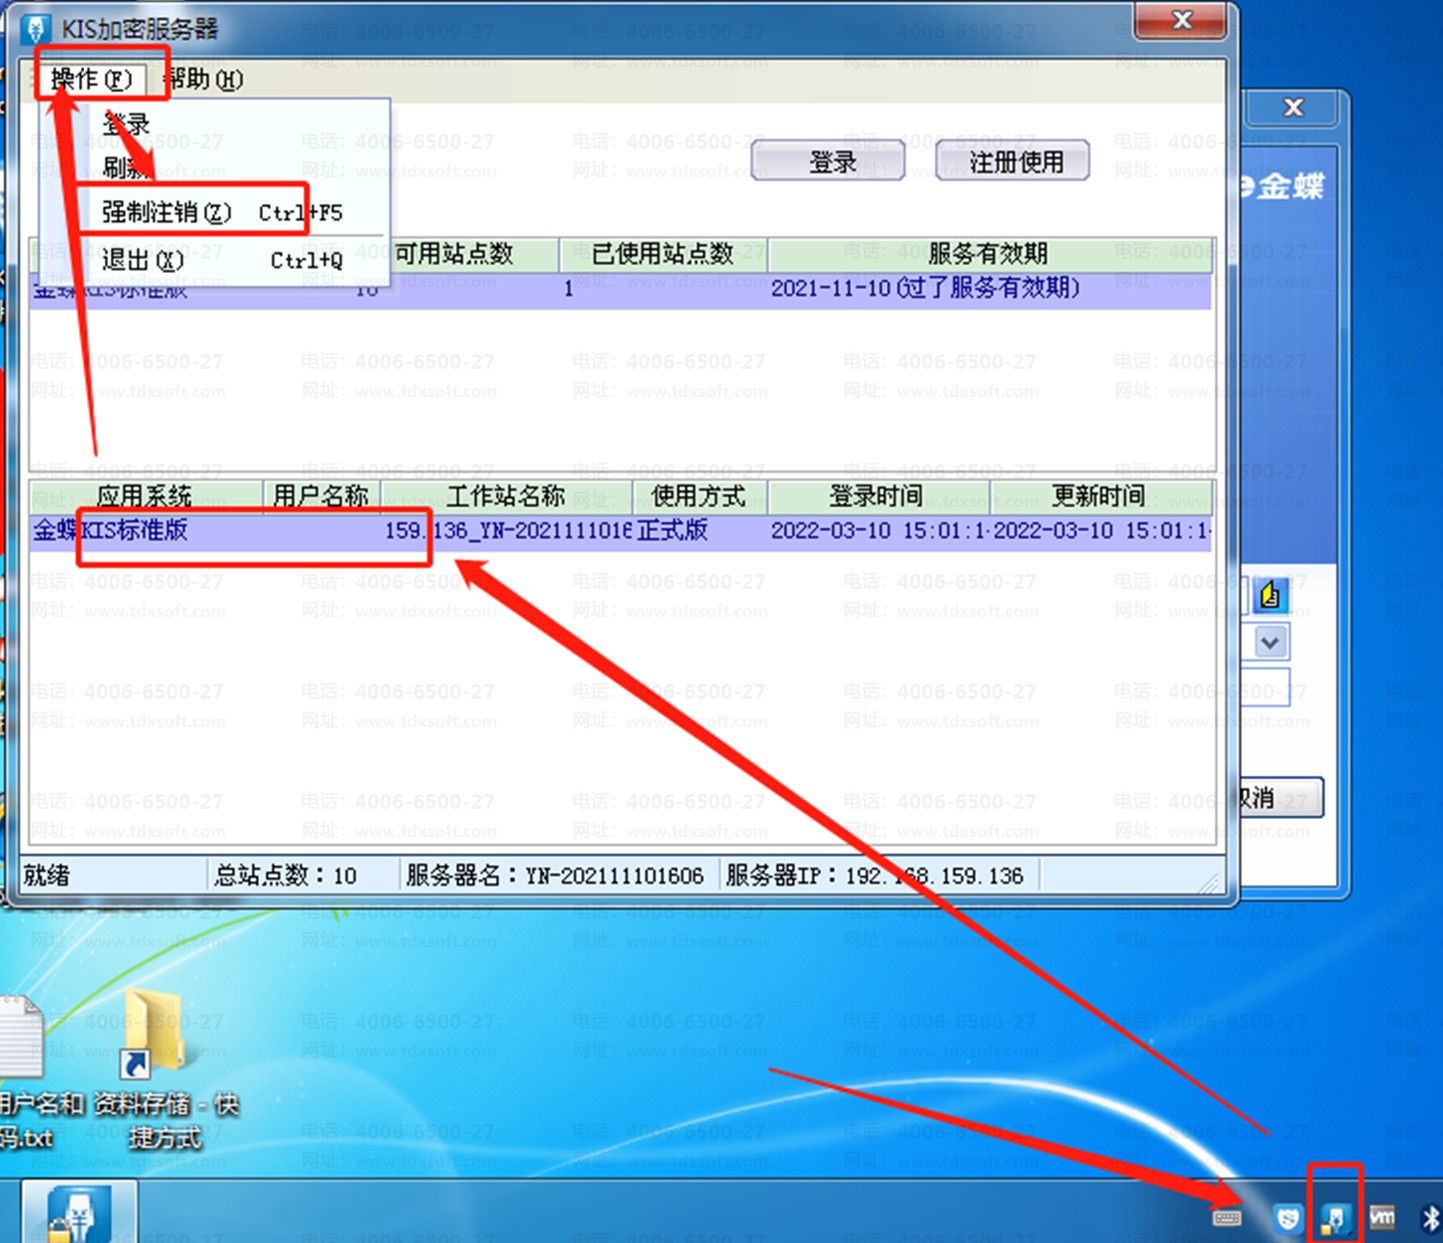This screenshot has height=1243, width=1443.
Task: Click the 注册使用 button
Action: [x=1014, y=162]
